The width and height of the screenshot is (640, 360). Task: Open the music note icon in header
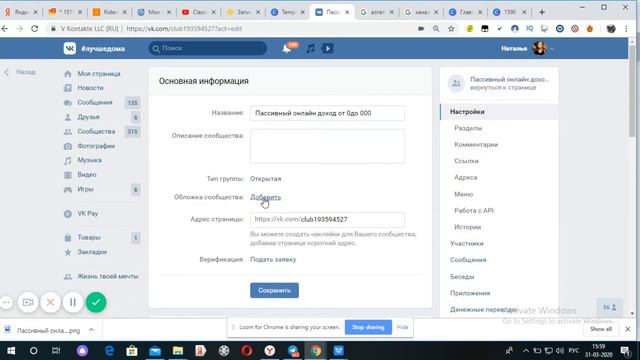pyautogui.click(x=310, y=49)
